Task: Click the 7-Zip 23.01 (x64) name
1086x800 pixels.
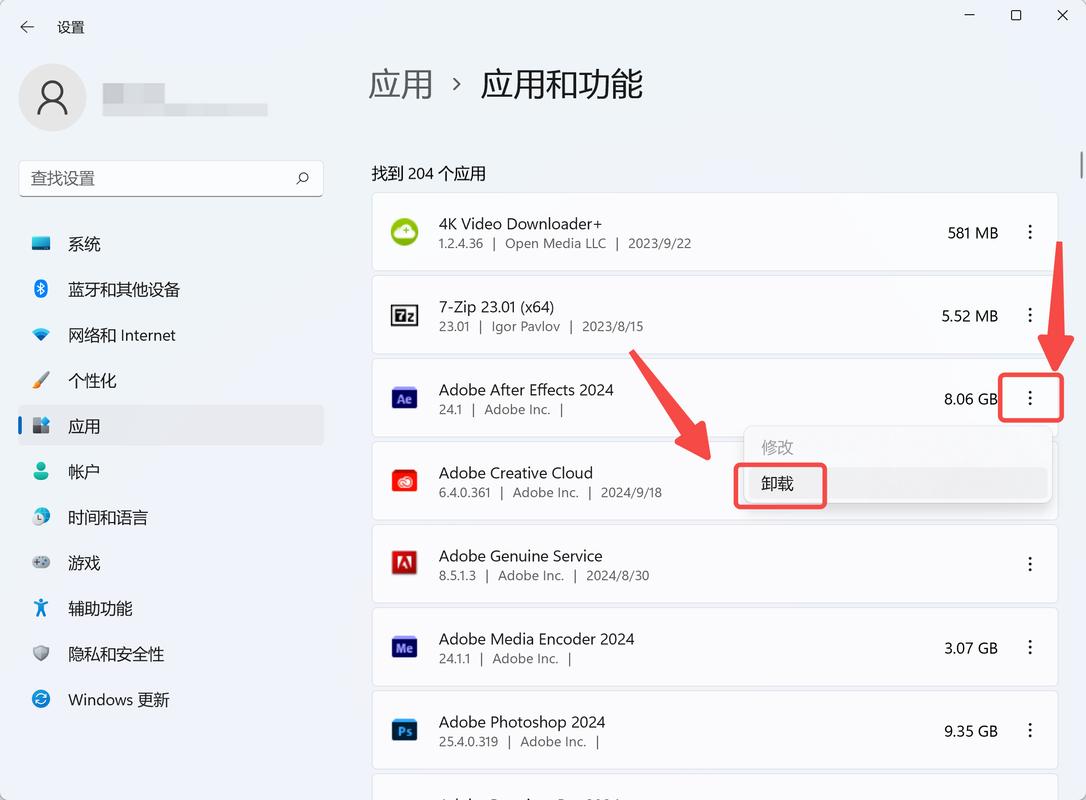Action: tap(497, 307)
